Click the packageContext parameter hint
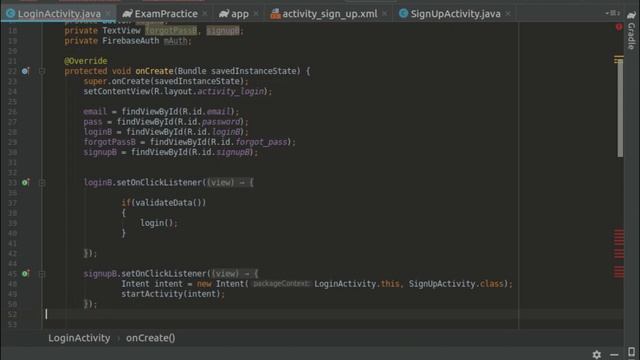 pyautogui.click(x=281, y=284)
